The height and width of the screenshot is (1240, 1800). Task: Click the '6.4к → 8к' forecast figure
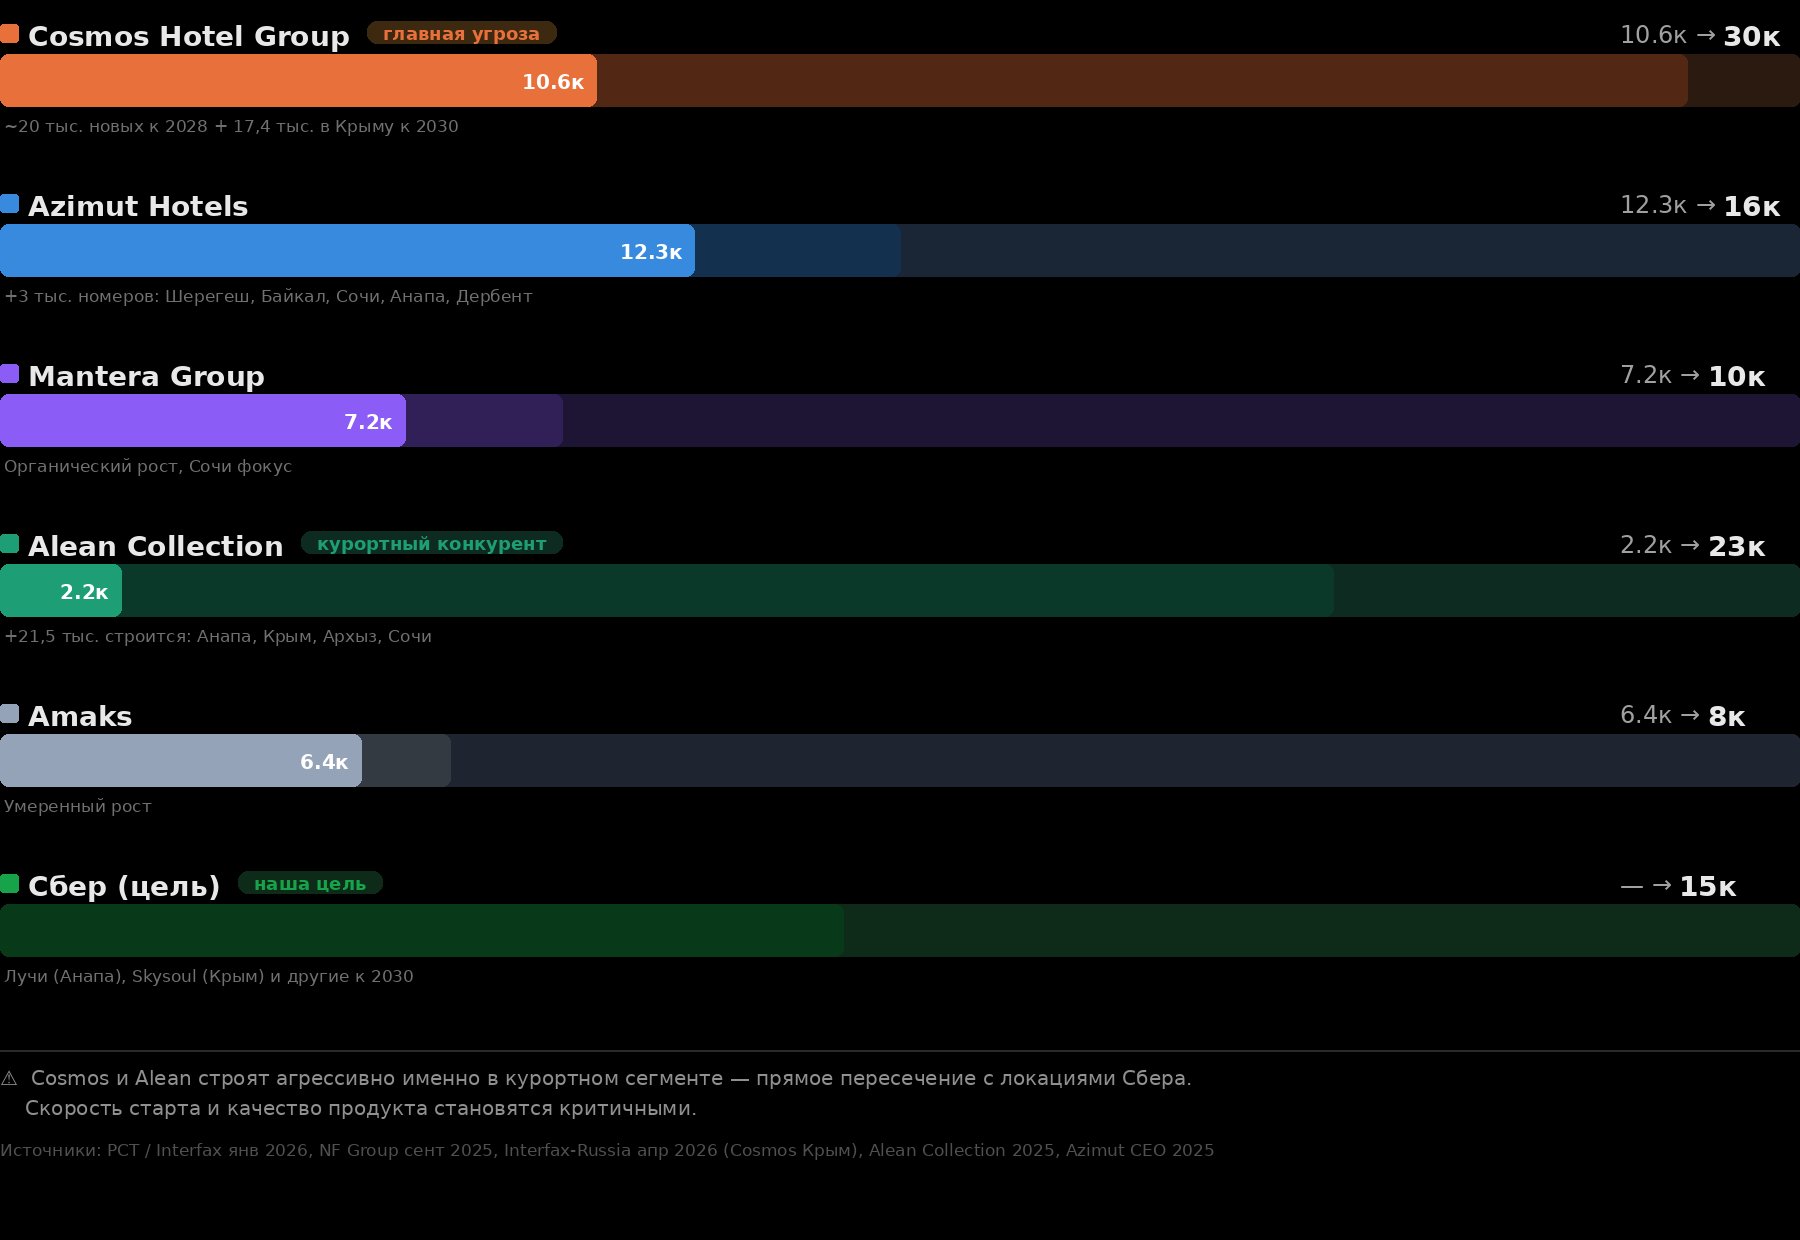1683,716
